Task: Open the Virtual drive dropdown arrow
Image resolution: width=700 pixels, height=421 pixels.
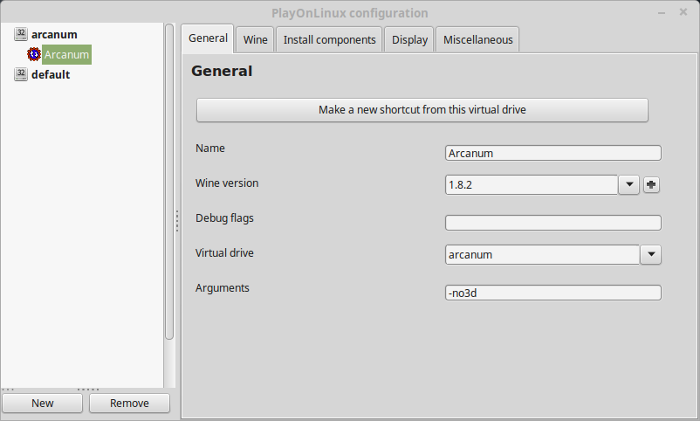Action: pyautogui.click(x=651, y=254)
